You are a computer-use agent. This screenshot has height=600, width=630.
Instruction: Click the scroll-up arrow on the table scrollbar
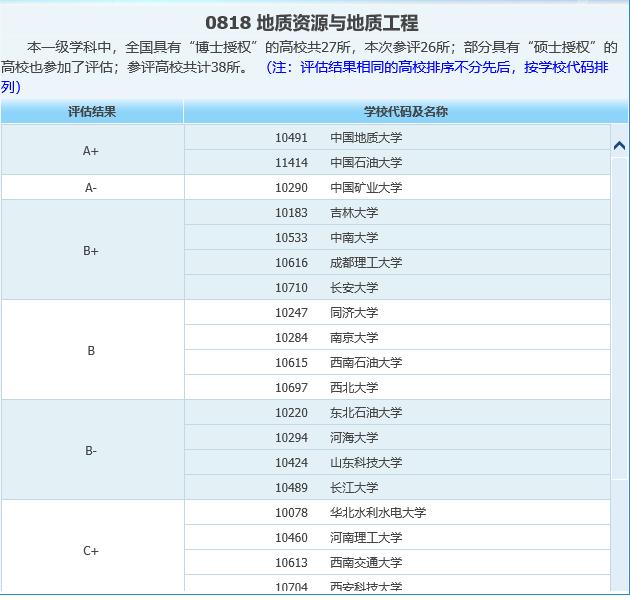pyautogui.click(x=619, y=145)
